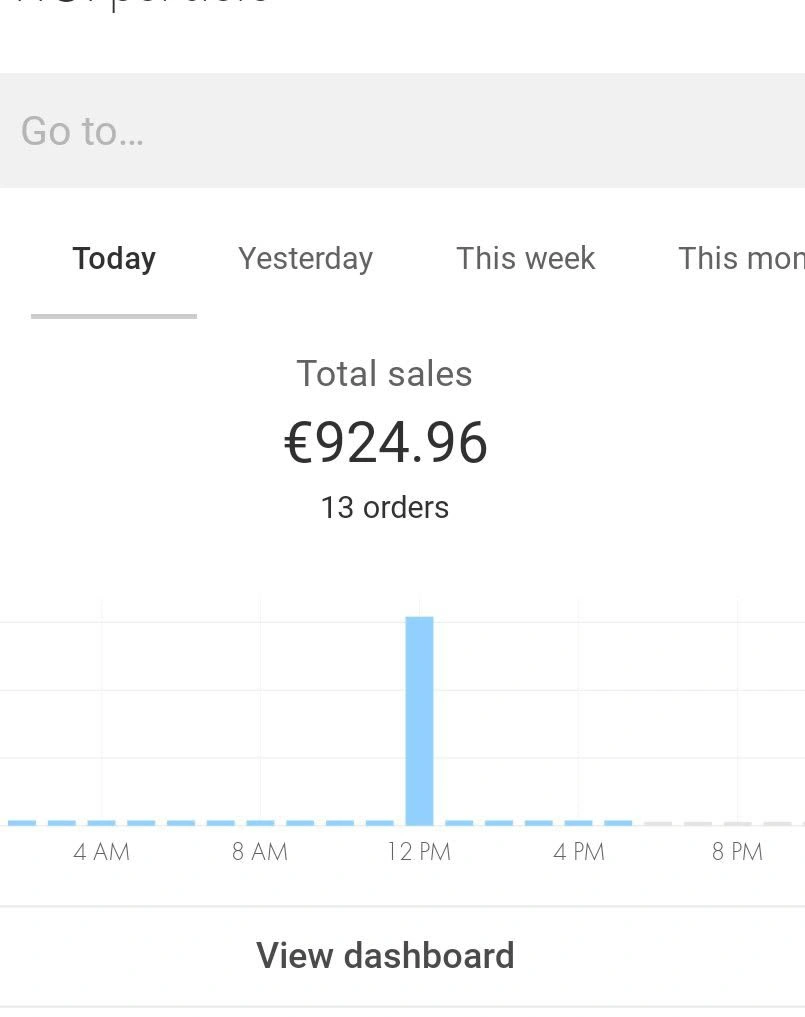Select the Today tab
This screenshot has height=1017, width=805.
pos(114,258)
